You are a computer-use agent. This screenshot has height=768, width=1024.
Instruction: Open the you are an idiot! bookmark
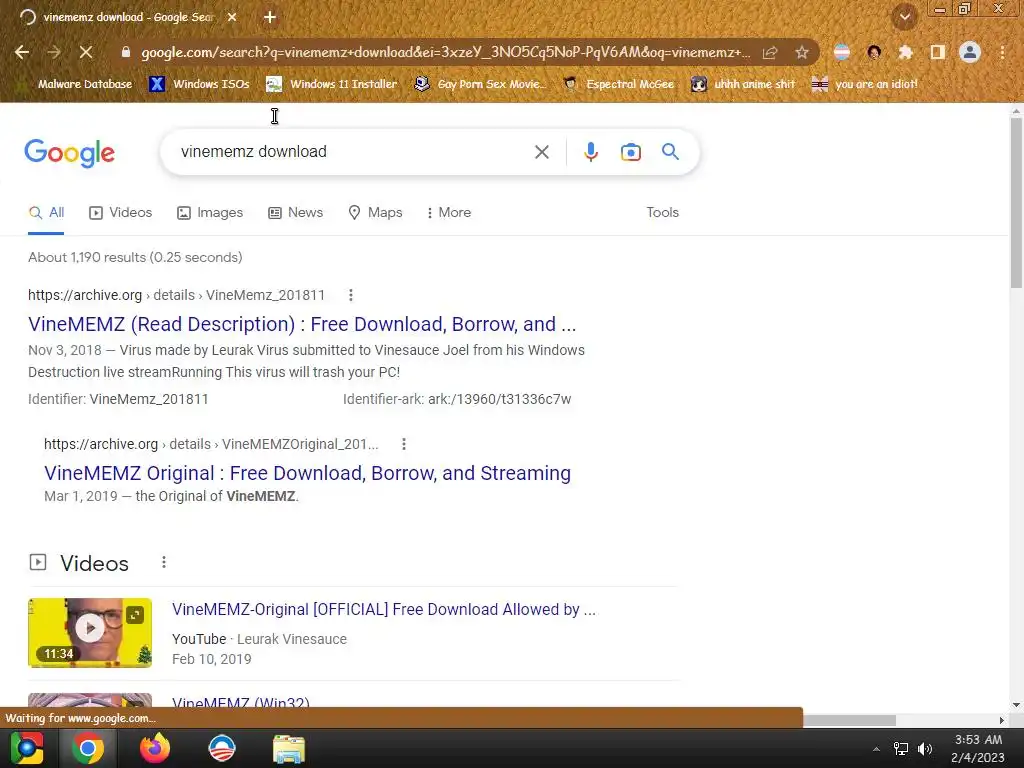tap(864, 84)
